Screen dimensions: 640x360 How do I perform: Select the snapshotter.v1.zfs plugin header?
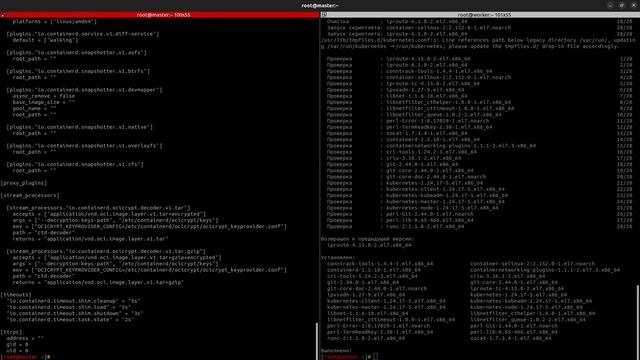pyautogui.click(x=75, y=164)
